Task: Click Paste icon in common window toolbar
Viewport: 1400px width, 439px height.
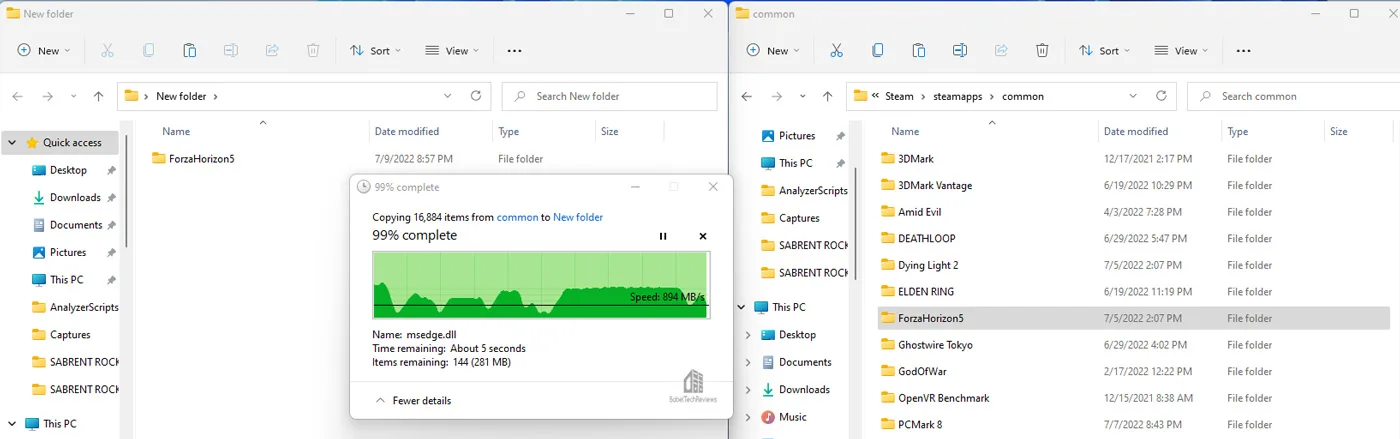Action: pyautogui.click(x=918, y=50)
